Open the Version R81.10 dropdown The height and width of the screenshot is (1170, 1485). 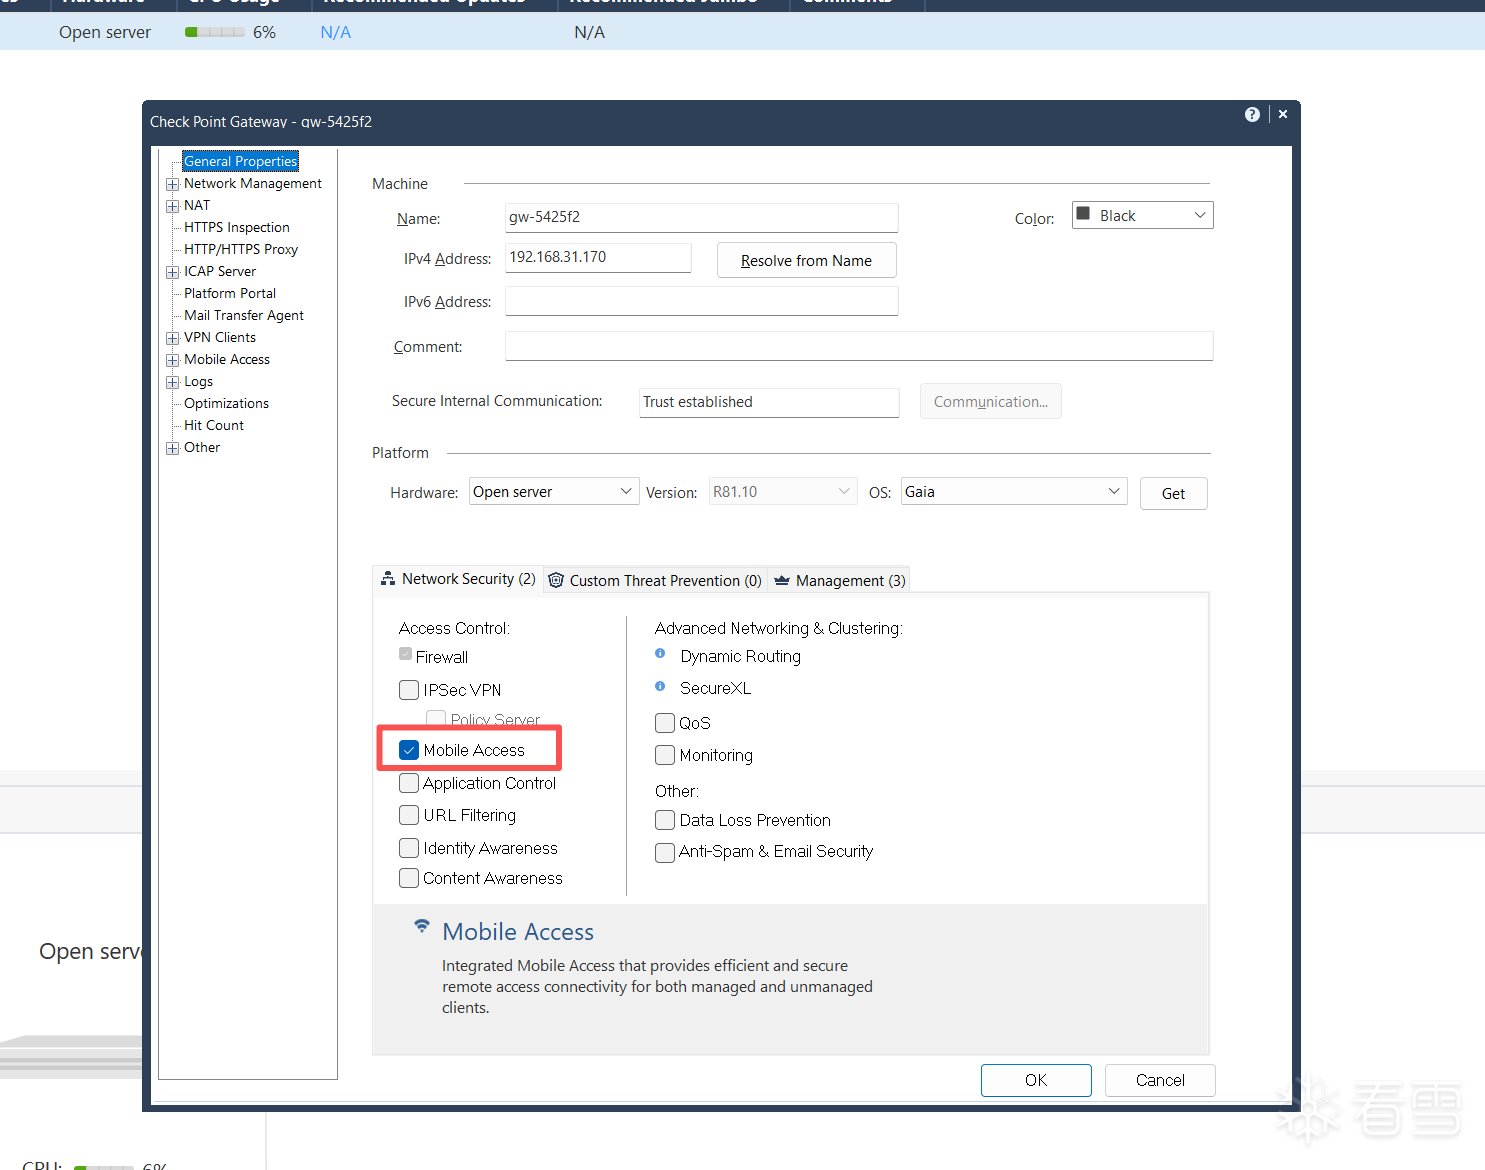point(783,491)
